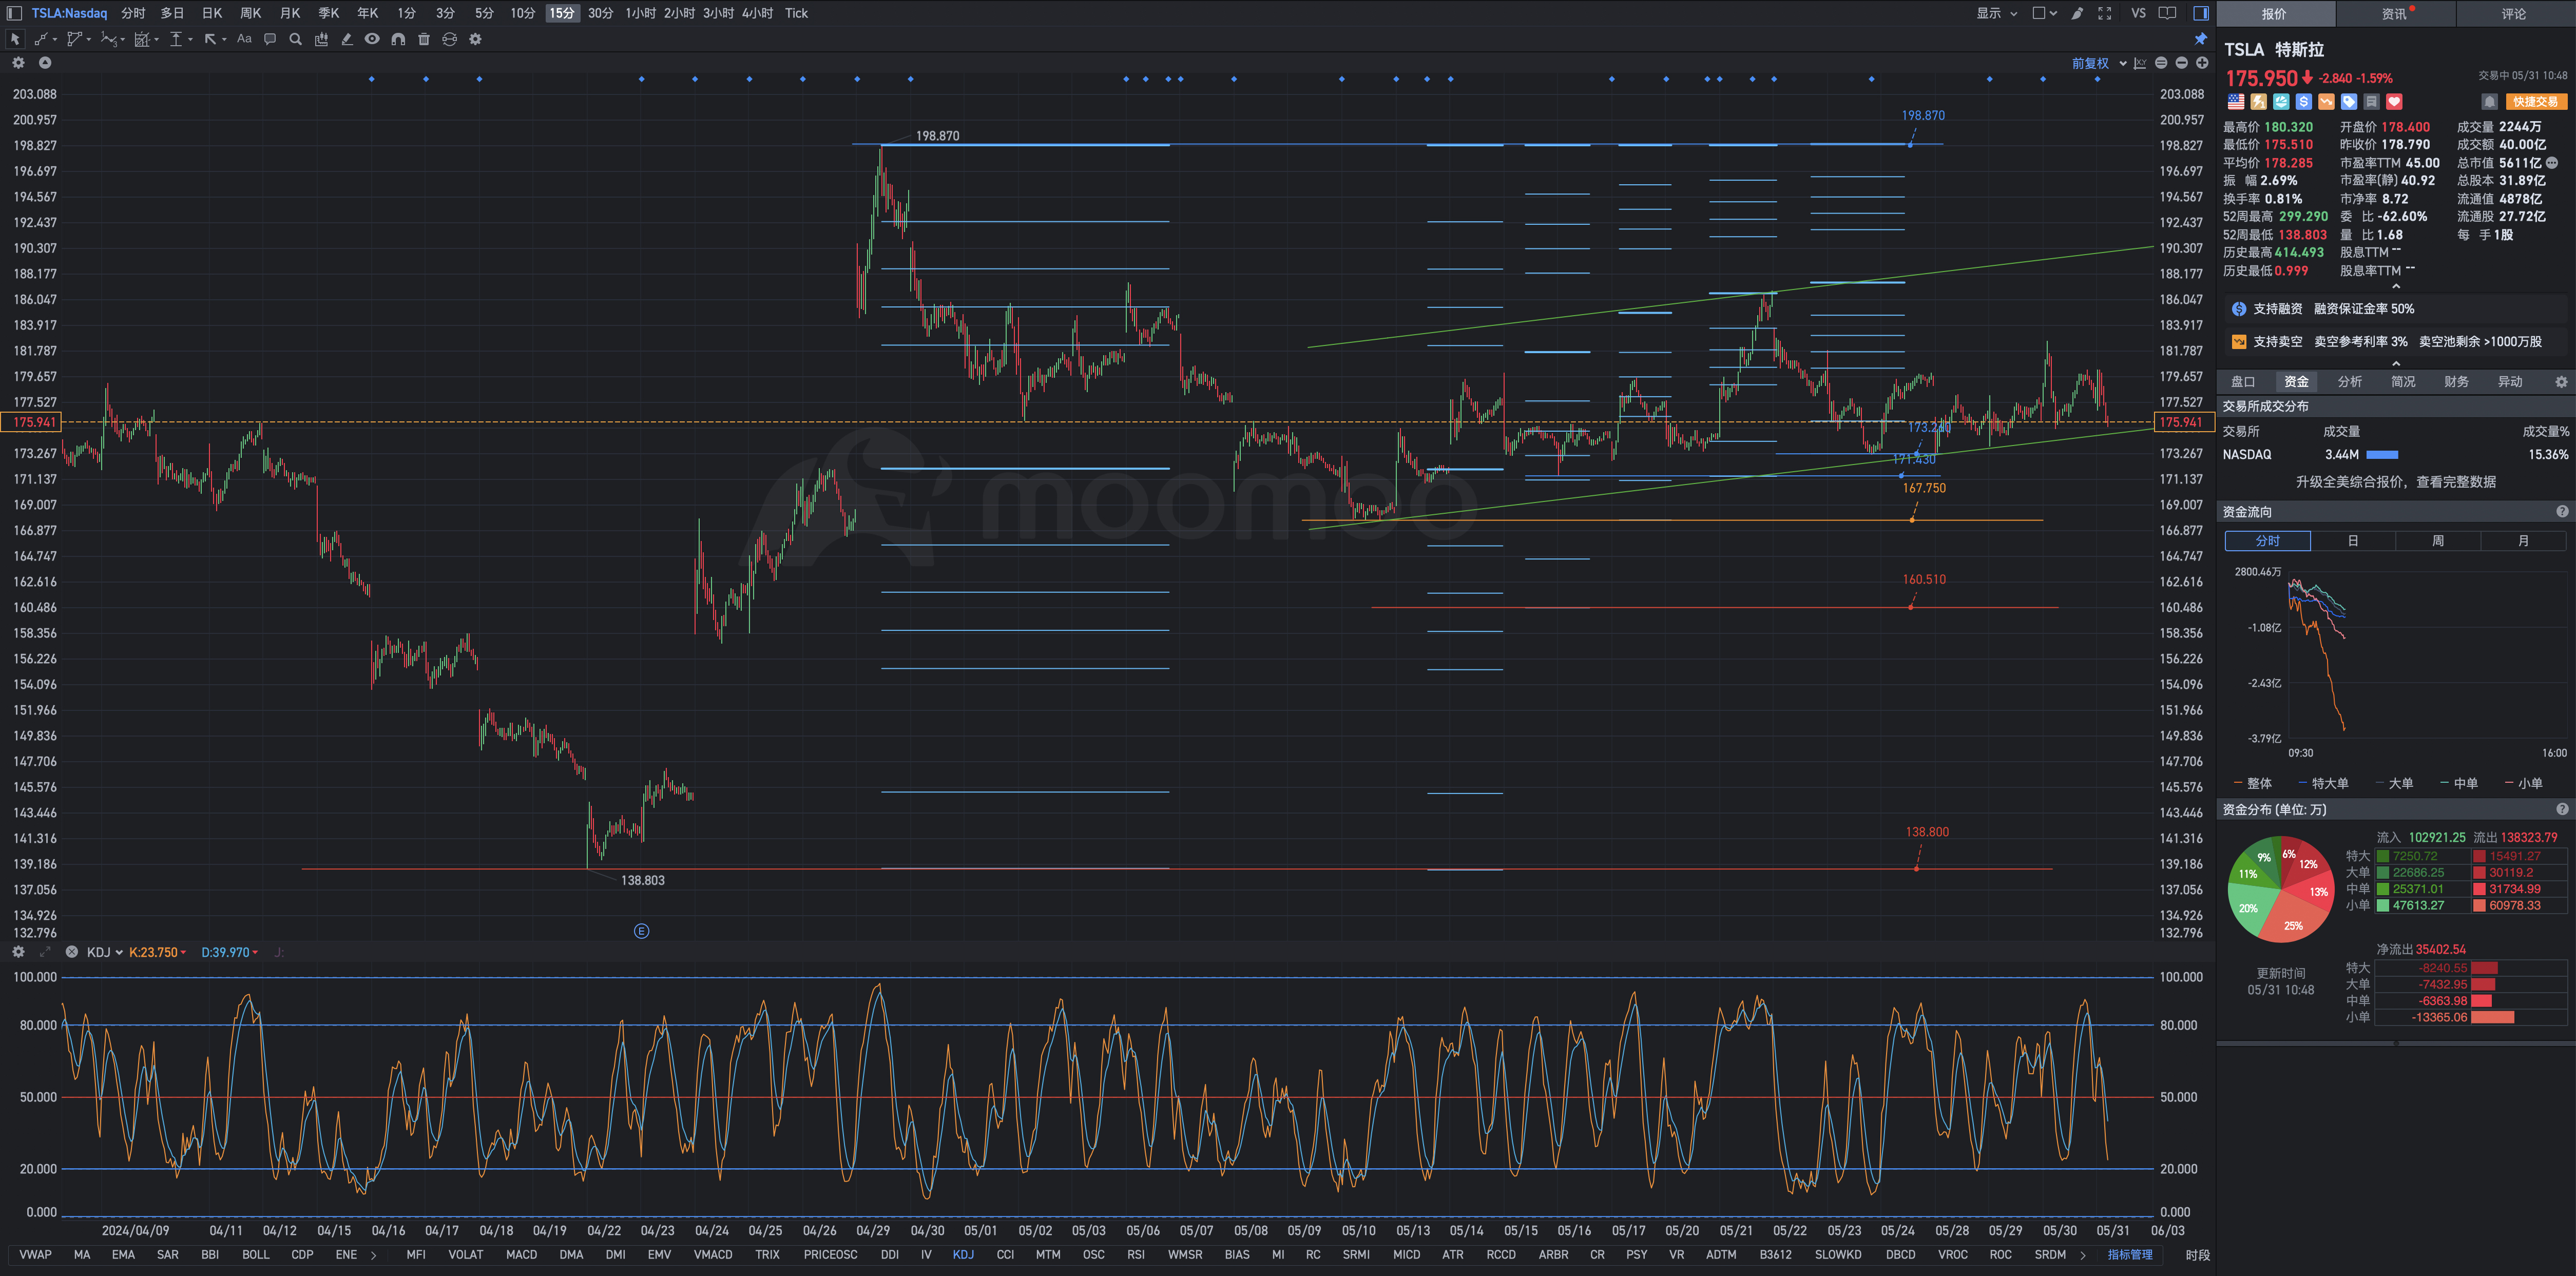Pin the chart toolbar
The height and width of the screenshot is (1276, 2576).
(x=2201, y=39)
